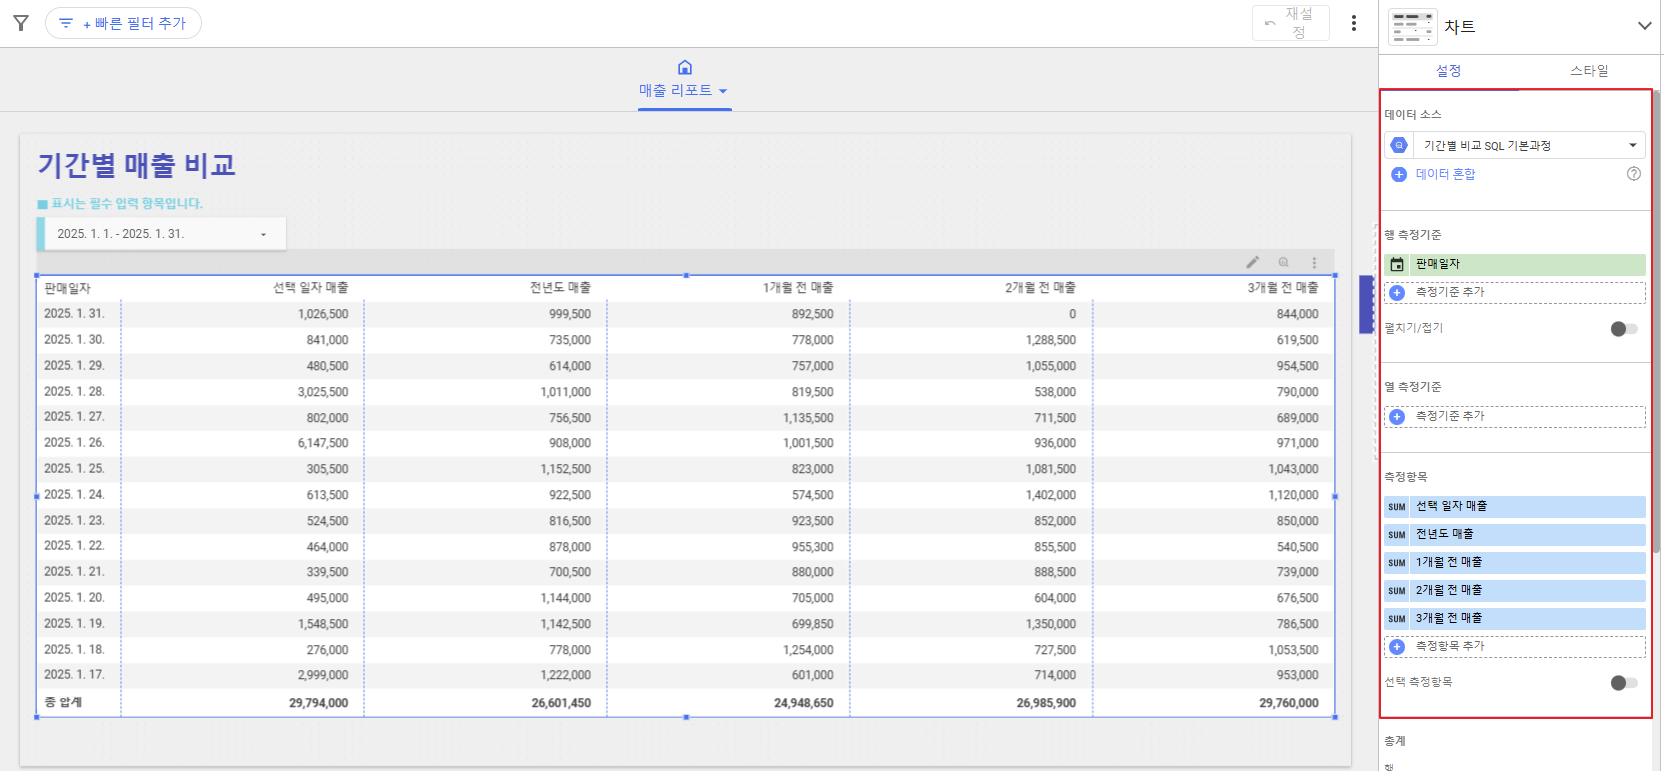Click the blue side tab right of table
The height and width of the screenshot is (771, 1664).
click(x=1366, y=304)
